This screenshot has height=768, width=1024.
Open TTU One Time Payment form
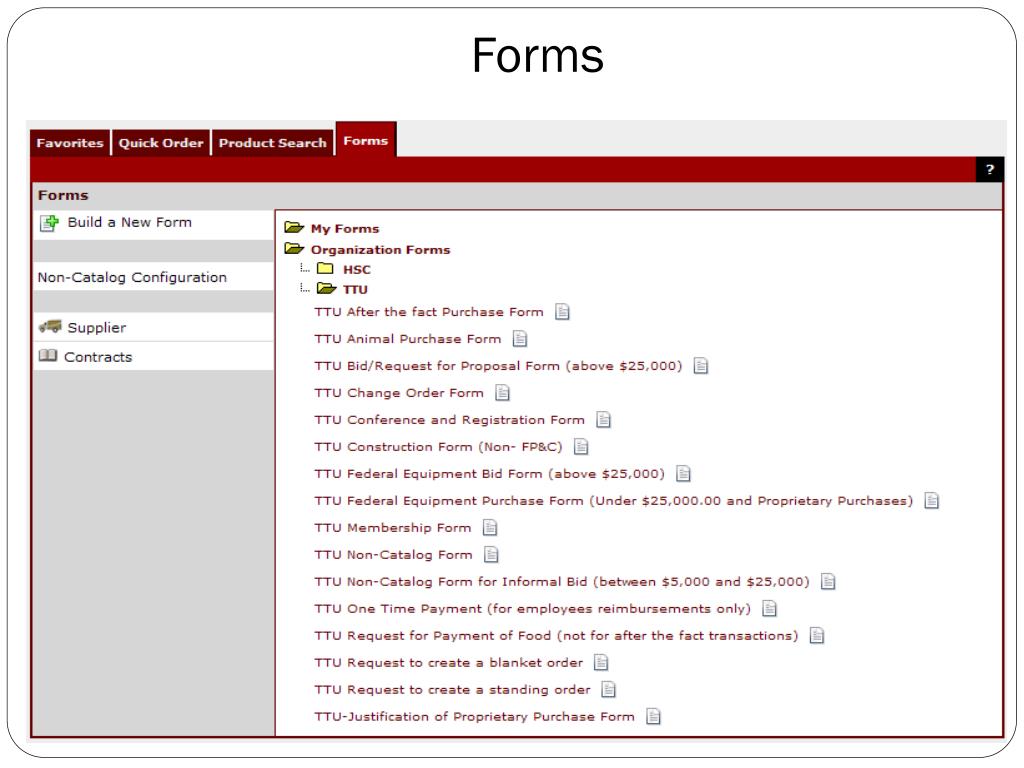pos(532,609)
